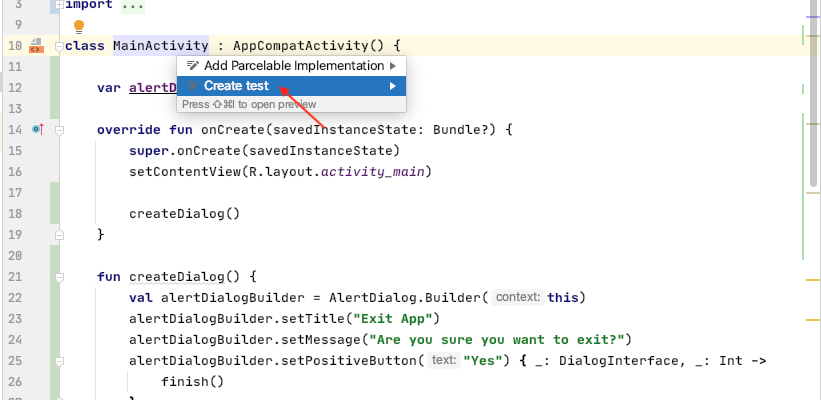Click the MainActivity class name
The height and width of the screenshot is (400, 821).
coord(161,46)
